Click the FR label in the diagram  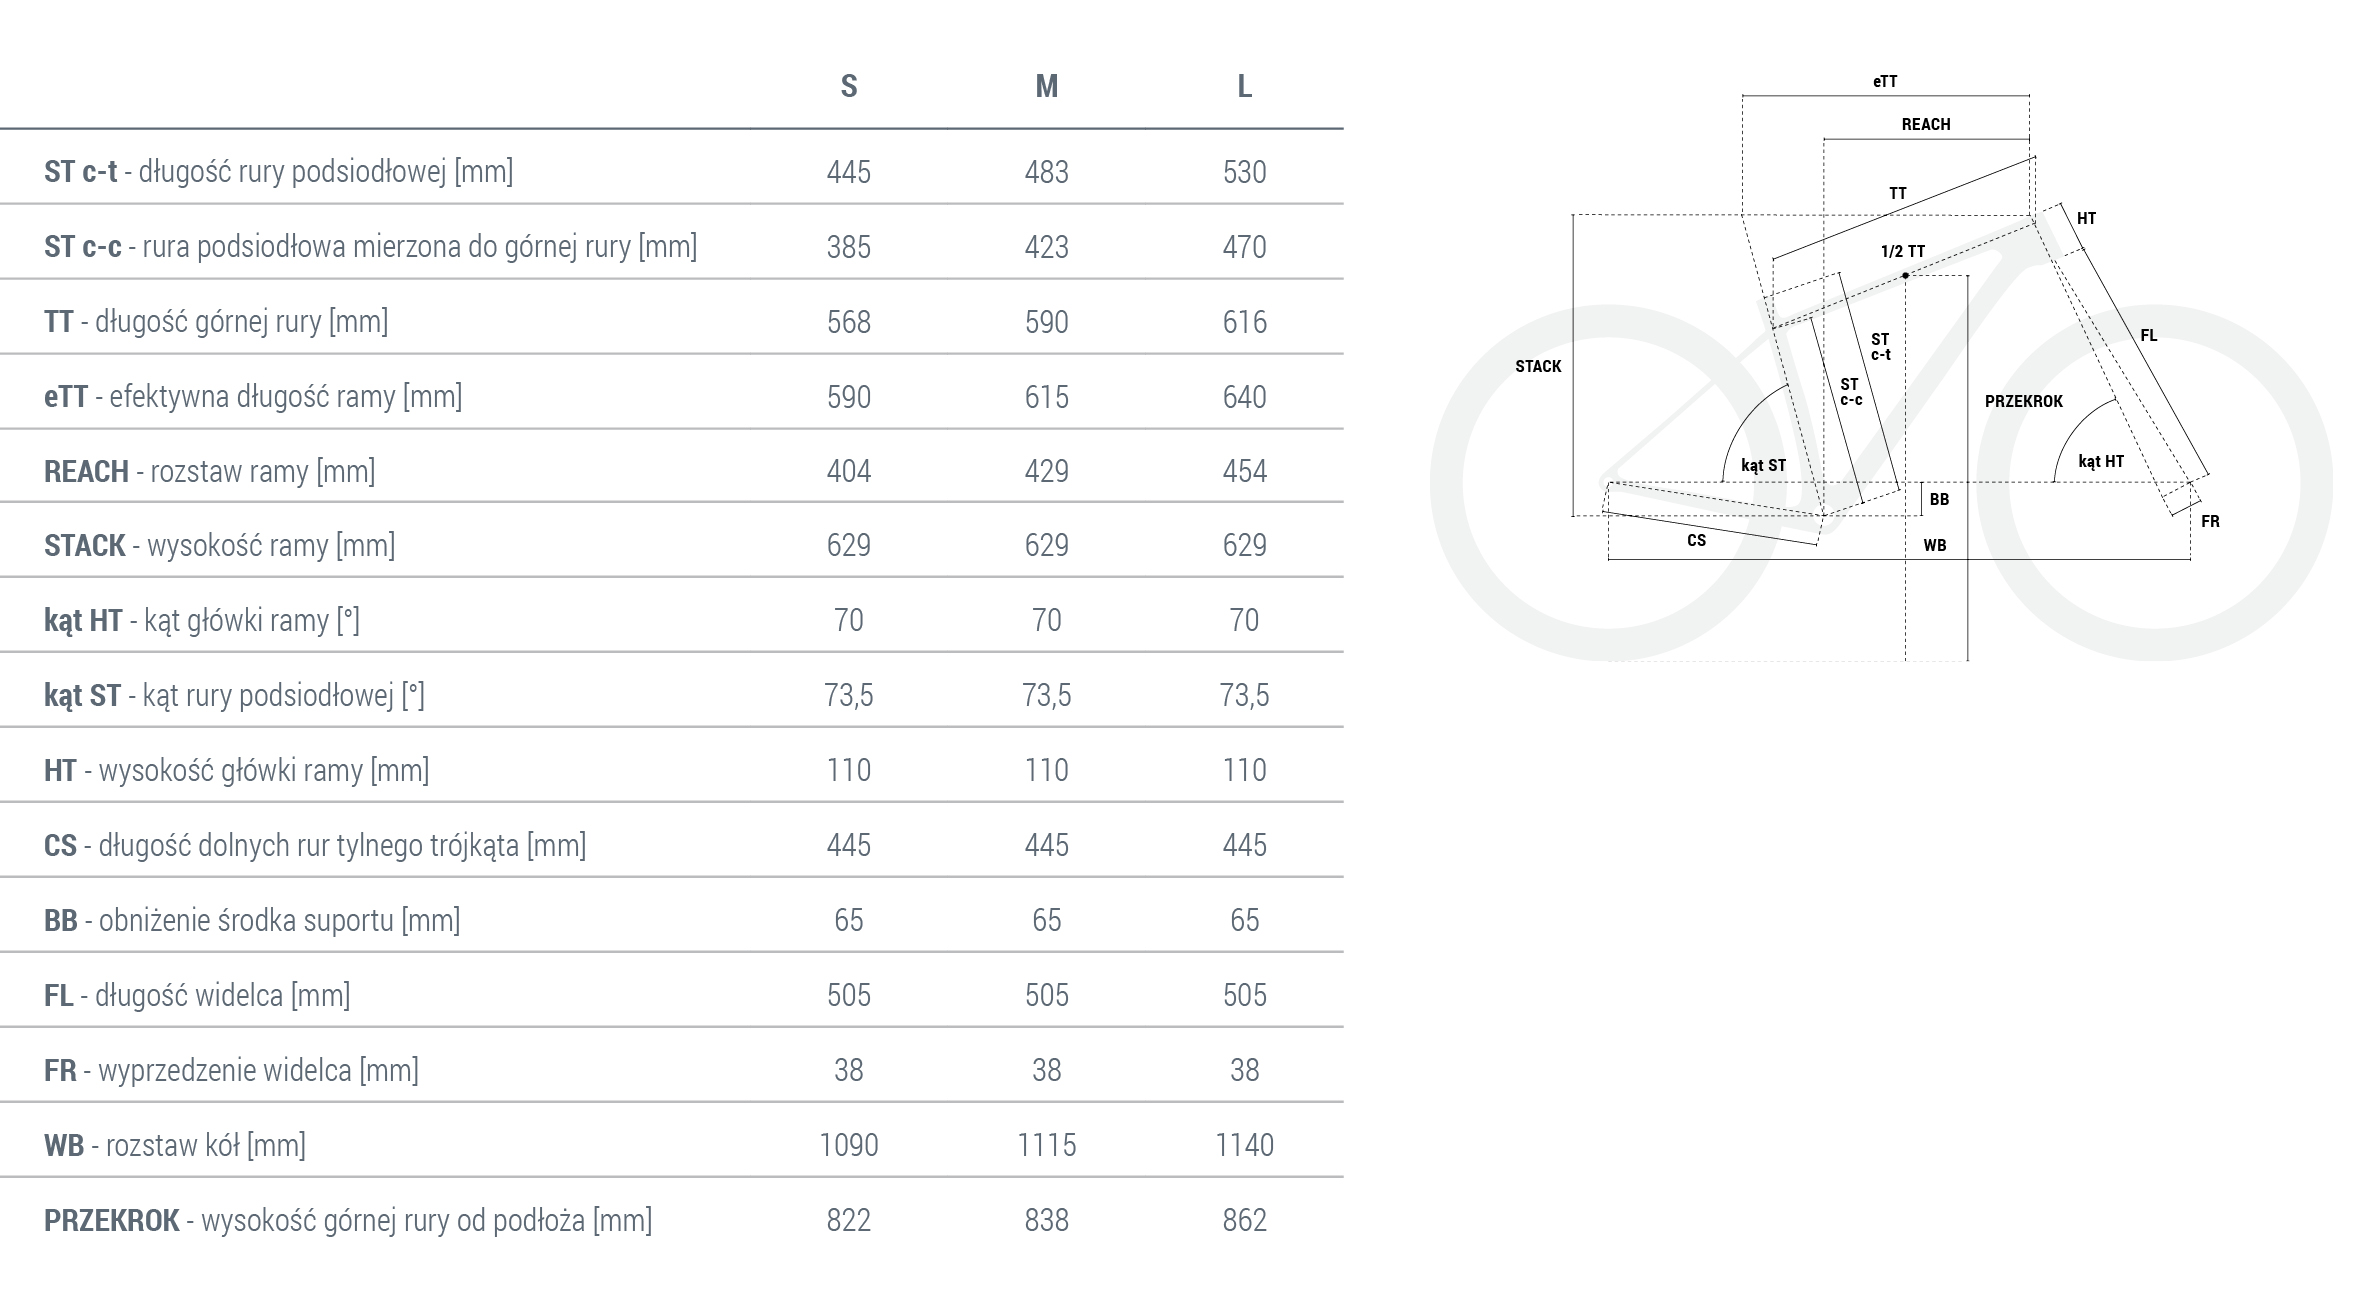click(x=2210, y=521)
